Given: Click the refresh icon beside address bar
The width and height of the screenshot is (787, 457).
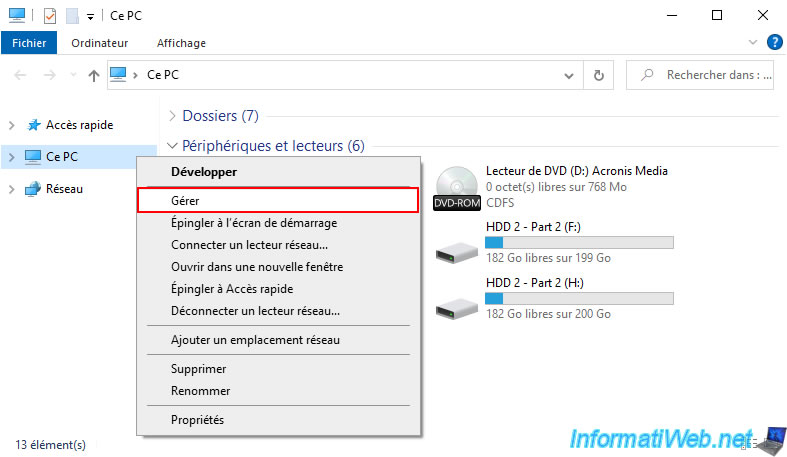Looking at the screenshot, I should pyautogui.click(x=598, y=75).
